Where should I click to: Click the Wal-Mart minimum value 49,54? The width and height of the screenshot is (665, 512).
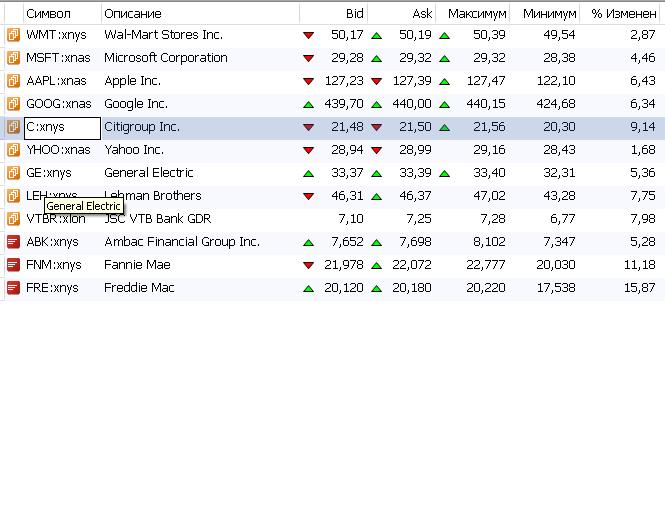click(559, 35)
